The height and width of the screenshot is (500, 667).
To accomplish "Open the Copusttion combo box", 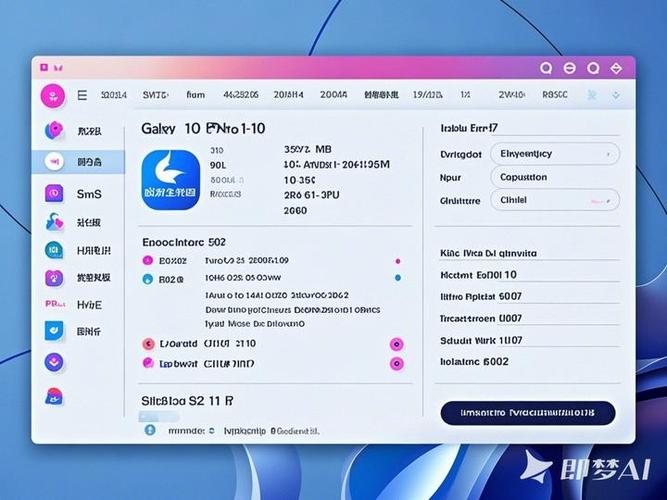I will [x=555, y=177].
